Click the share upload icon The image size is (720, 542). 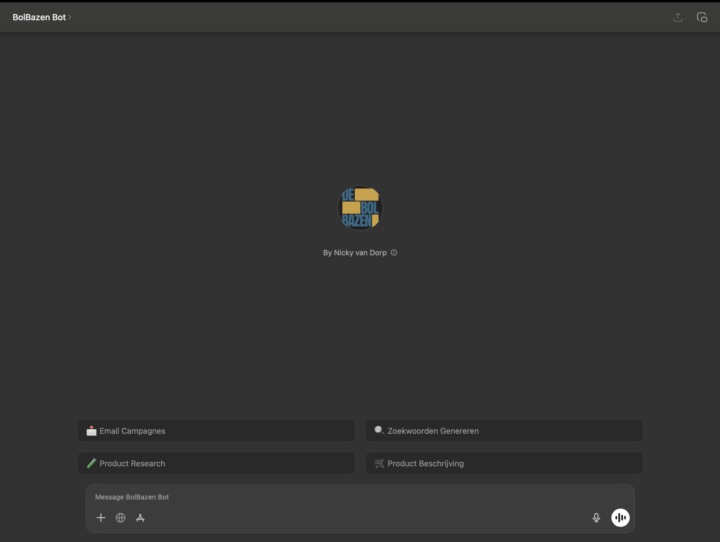coord(678,17)
